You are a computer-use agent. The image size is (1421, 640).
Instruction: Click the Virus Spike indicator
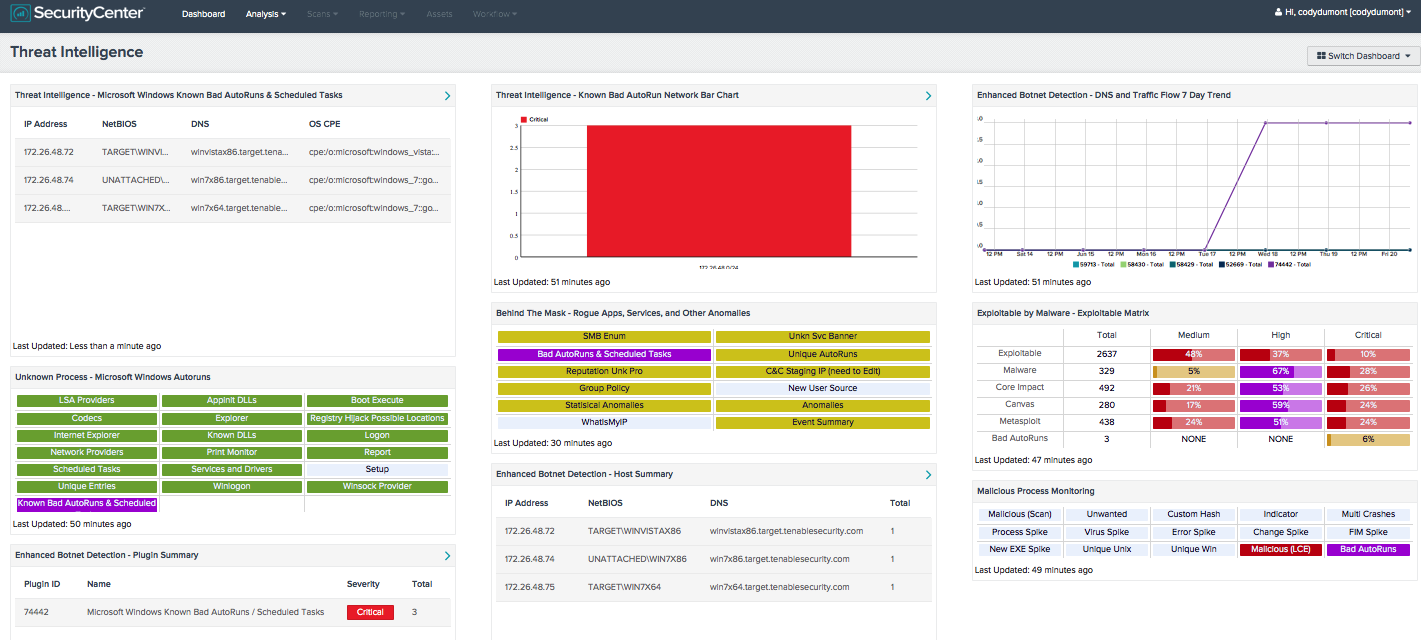[1107, 532]
